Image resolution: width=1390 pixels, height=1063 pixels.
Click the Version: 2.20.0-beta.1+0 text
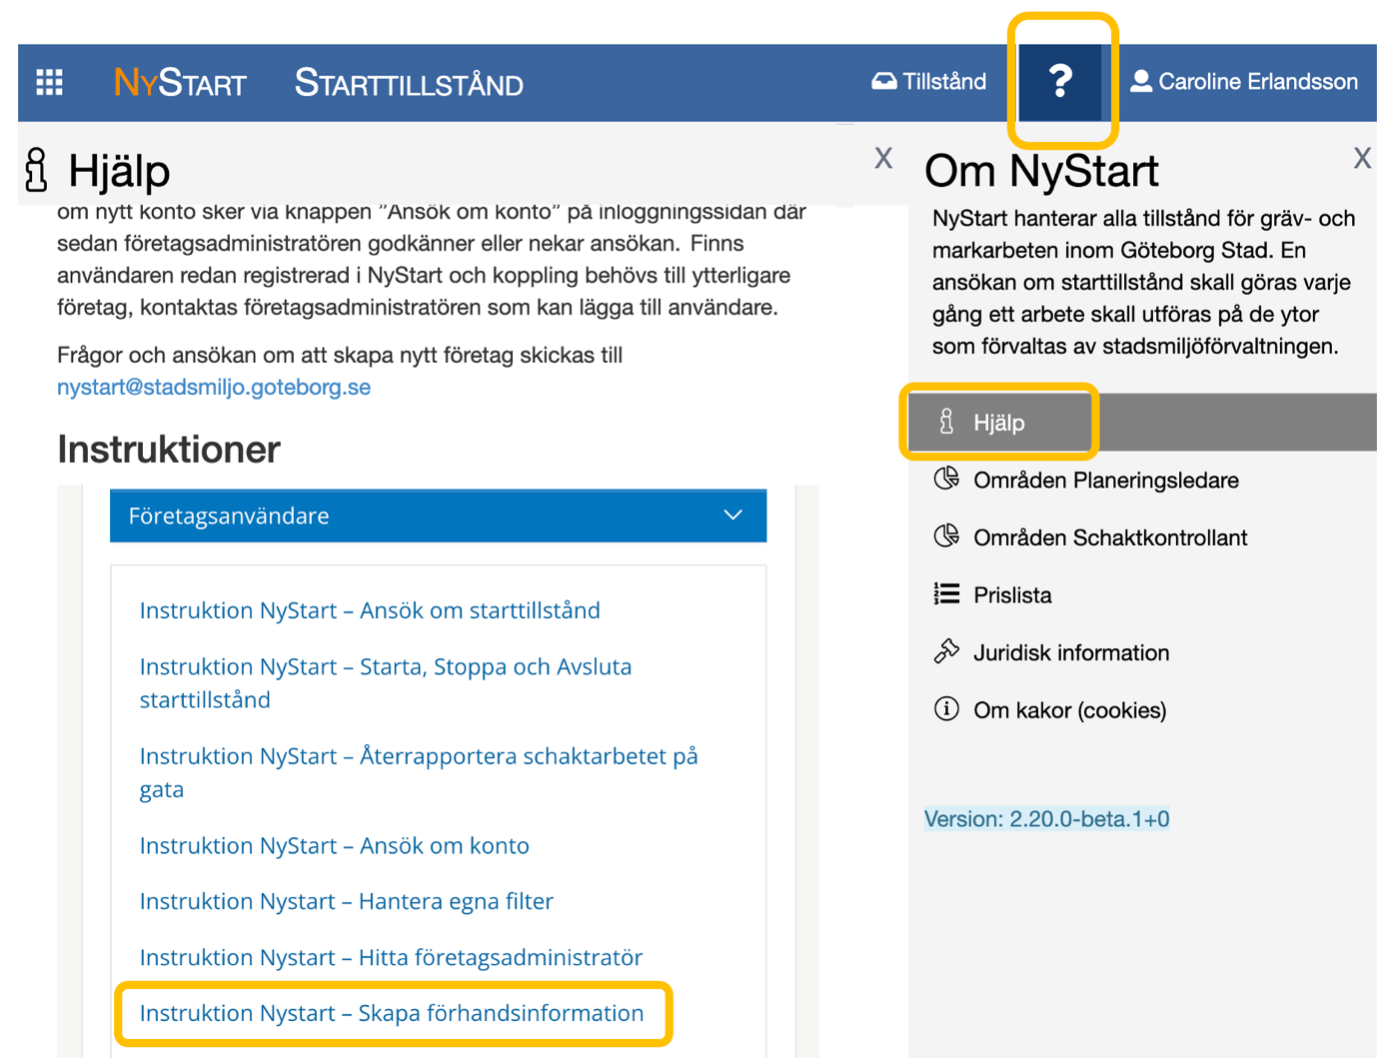point(1046,819)
